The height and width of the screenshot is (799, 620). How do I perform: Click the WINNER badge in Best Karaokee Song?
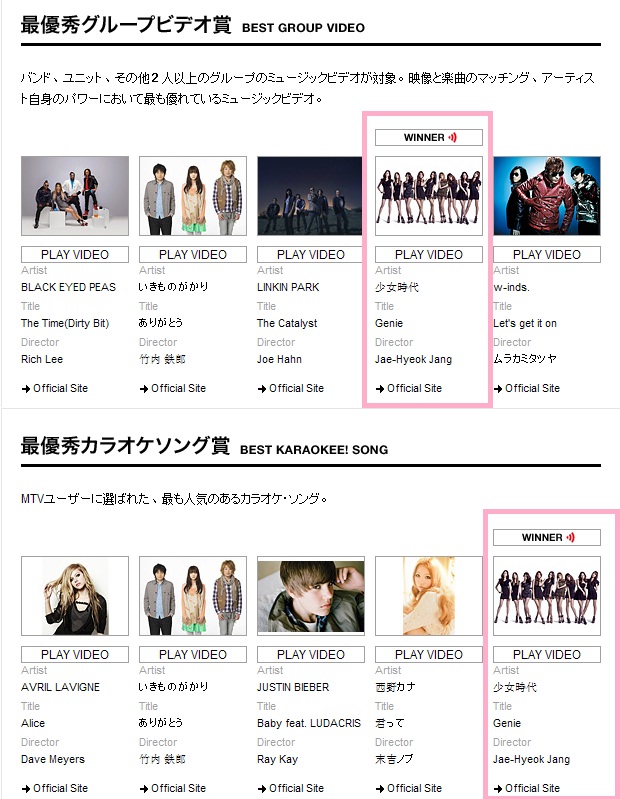tap(547, 538)
